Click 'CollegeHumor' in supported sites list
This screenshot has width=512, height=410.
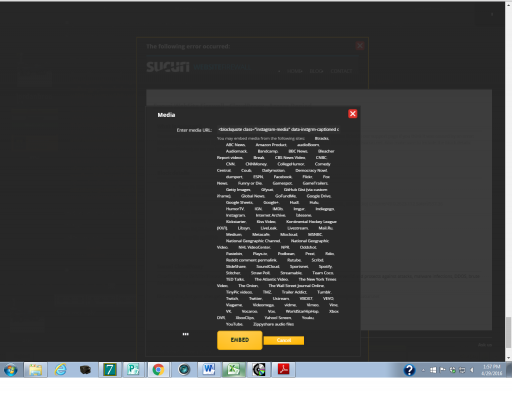pos(291,164)
